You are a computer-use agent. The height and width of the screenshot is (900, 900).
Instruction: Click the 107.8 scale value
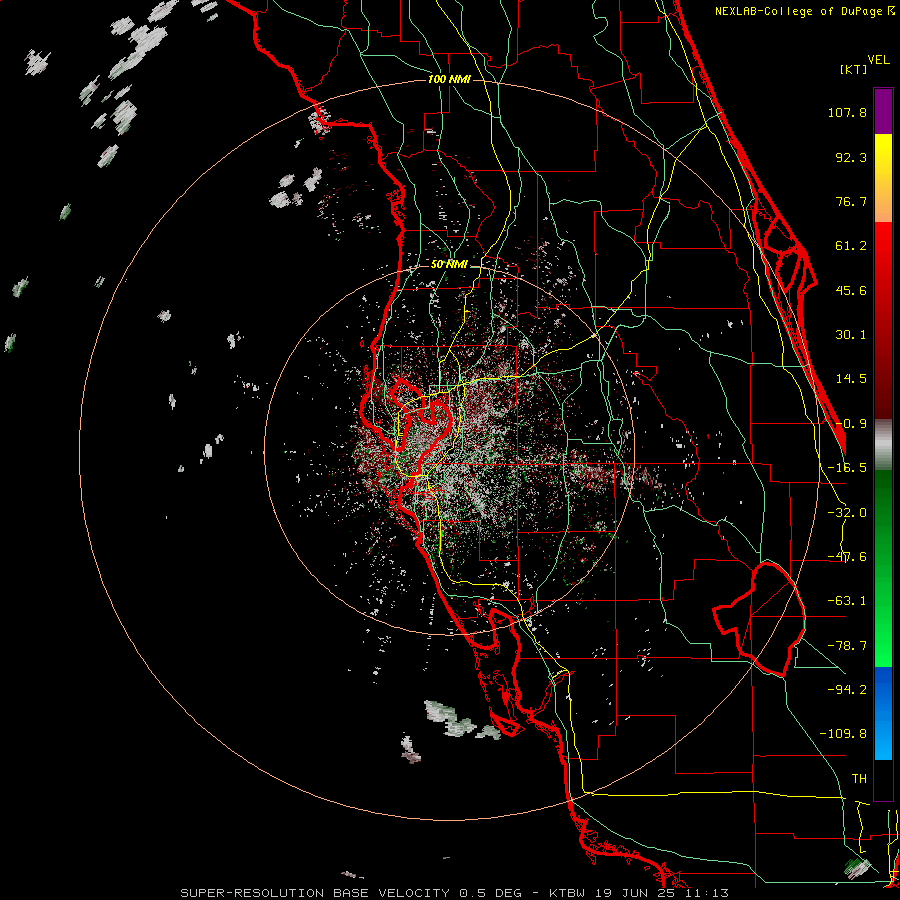[847, 112]
